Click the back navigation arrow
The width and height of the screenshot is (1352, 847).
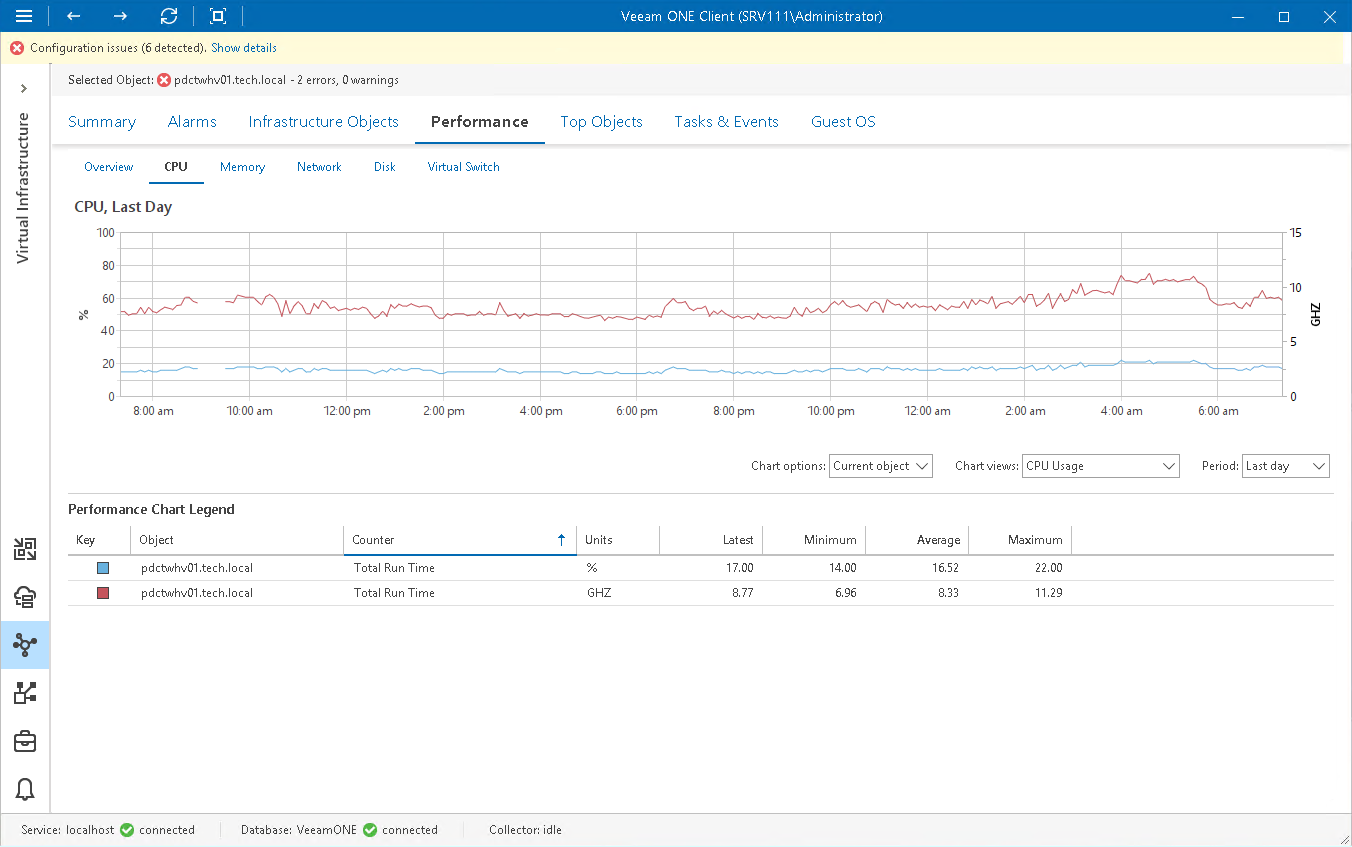point(74,16)
